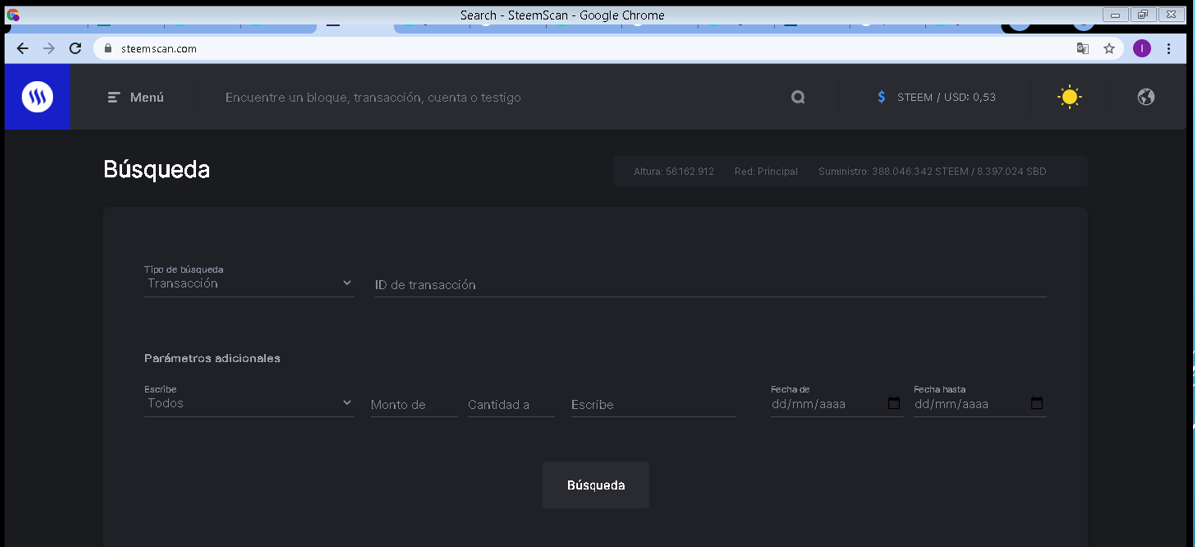1195x547 pixels.
Task: Click the Steem logo home icon
Action: pos(37,97)
